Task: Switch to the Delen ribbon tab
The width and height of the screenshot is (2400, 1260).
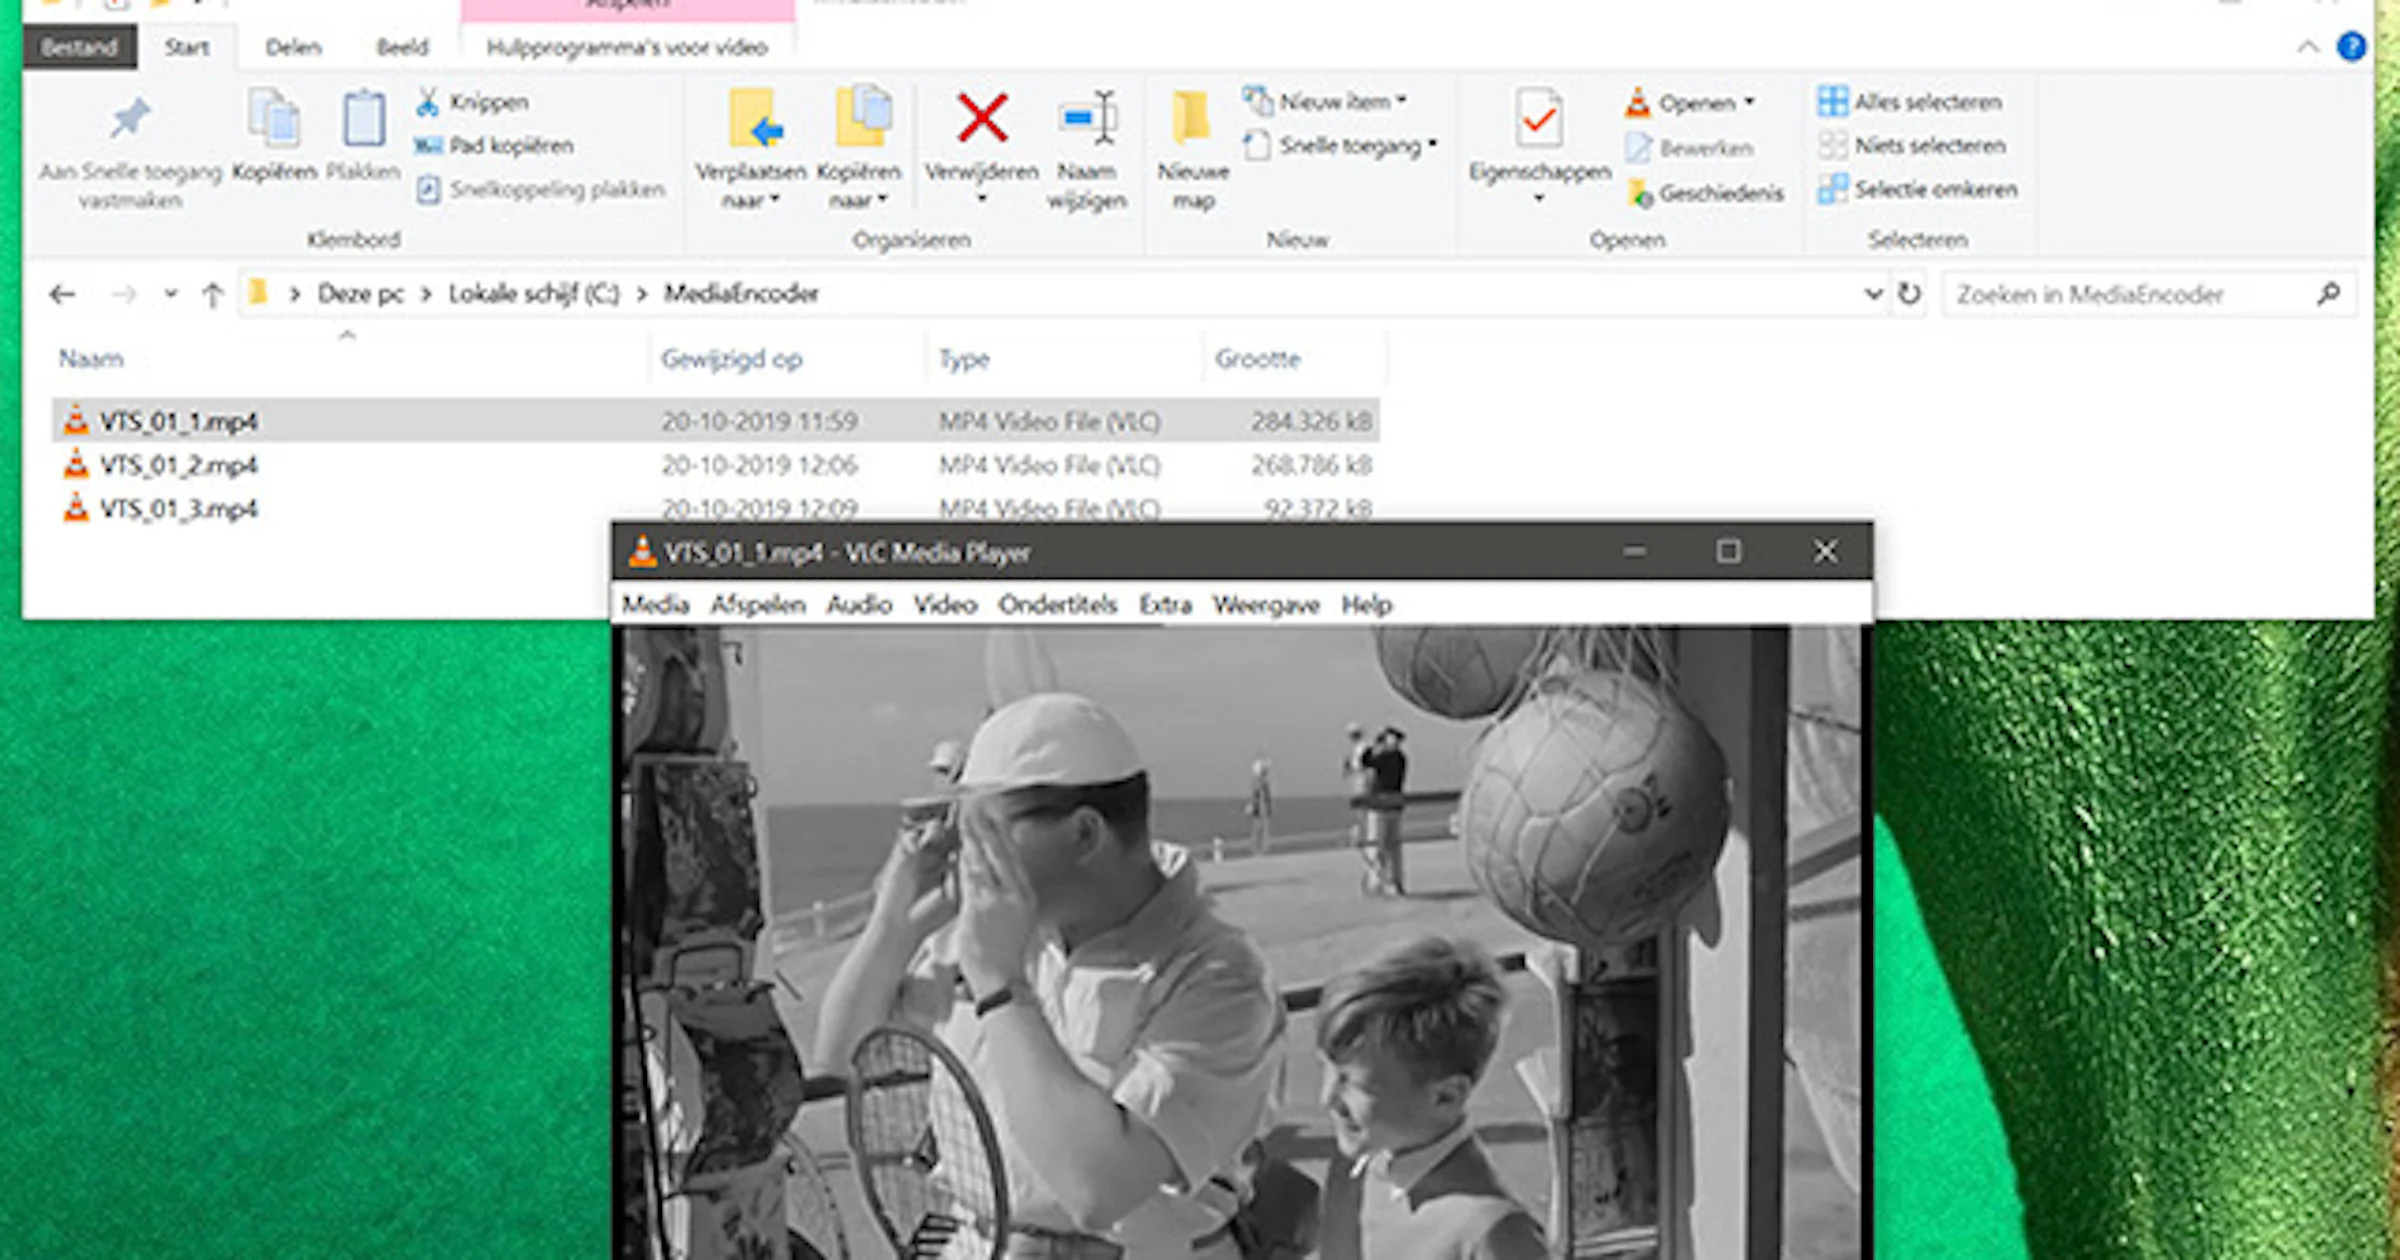Action: click(x=293, y=47)
